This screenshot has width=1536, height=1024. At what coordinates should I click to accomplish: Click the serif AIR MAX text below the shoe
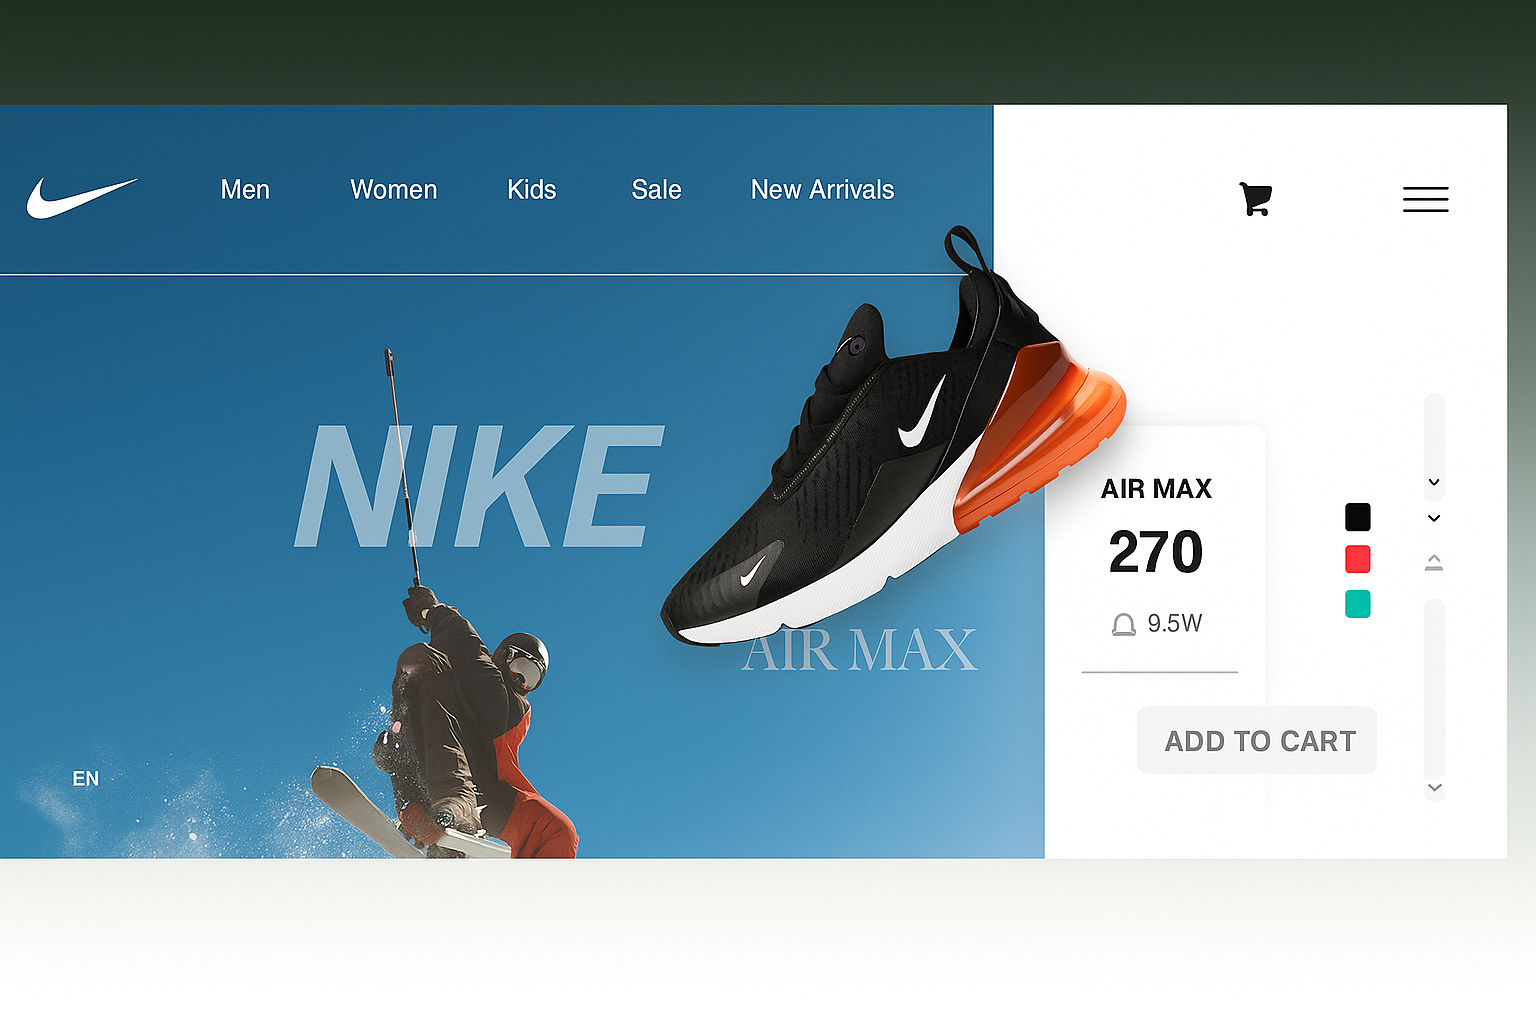[x=860, y=650]
